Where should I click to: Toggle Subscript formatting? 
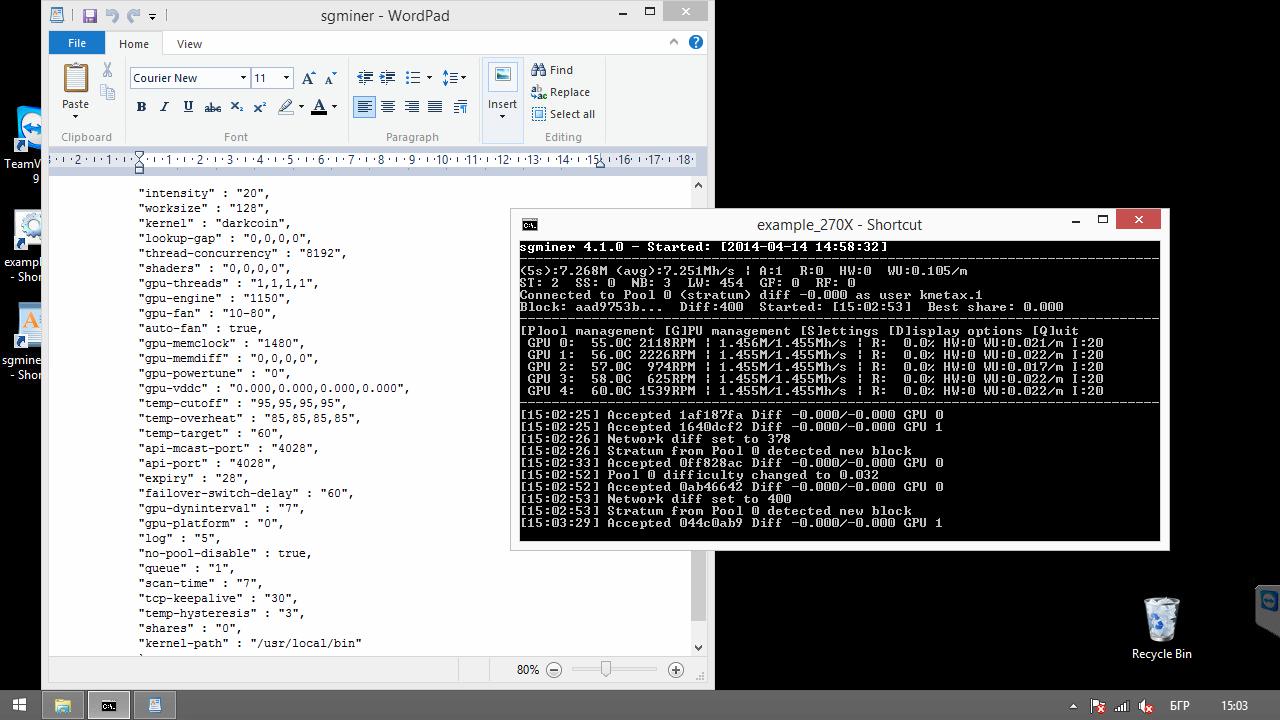[x=236, y=107]
